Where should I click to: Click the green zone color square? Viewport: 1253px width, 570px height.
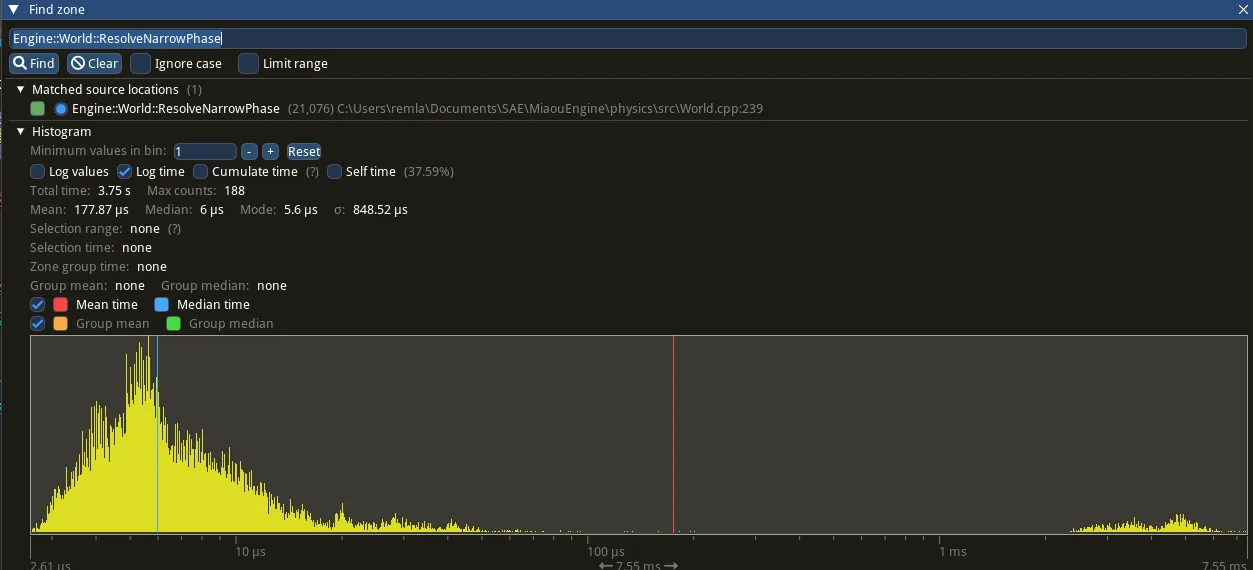pyautogui.click(x=38, y=108)
